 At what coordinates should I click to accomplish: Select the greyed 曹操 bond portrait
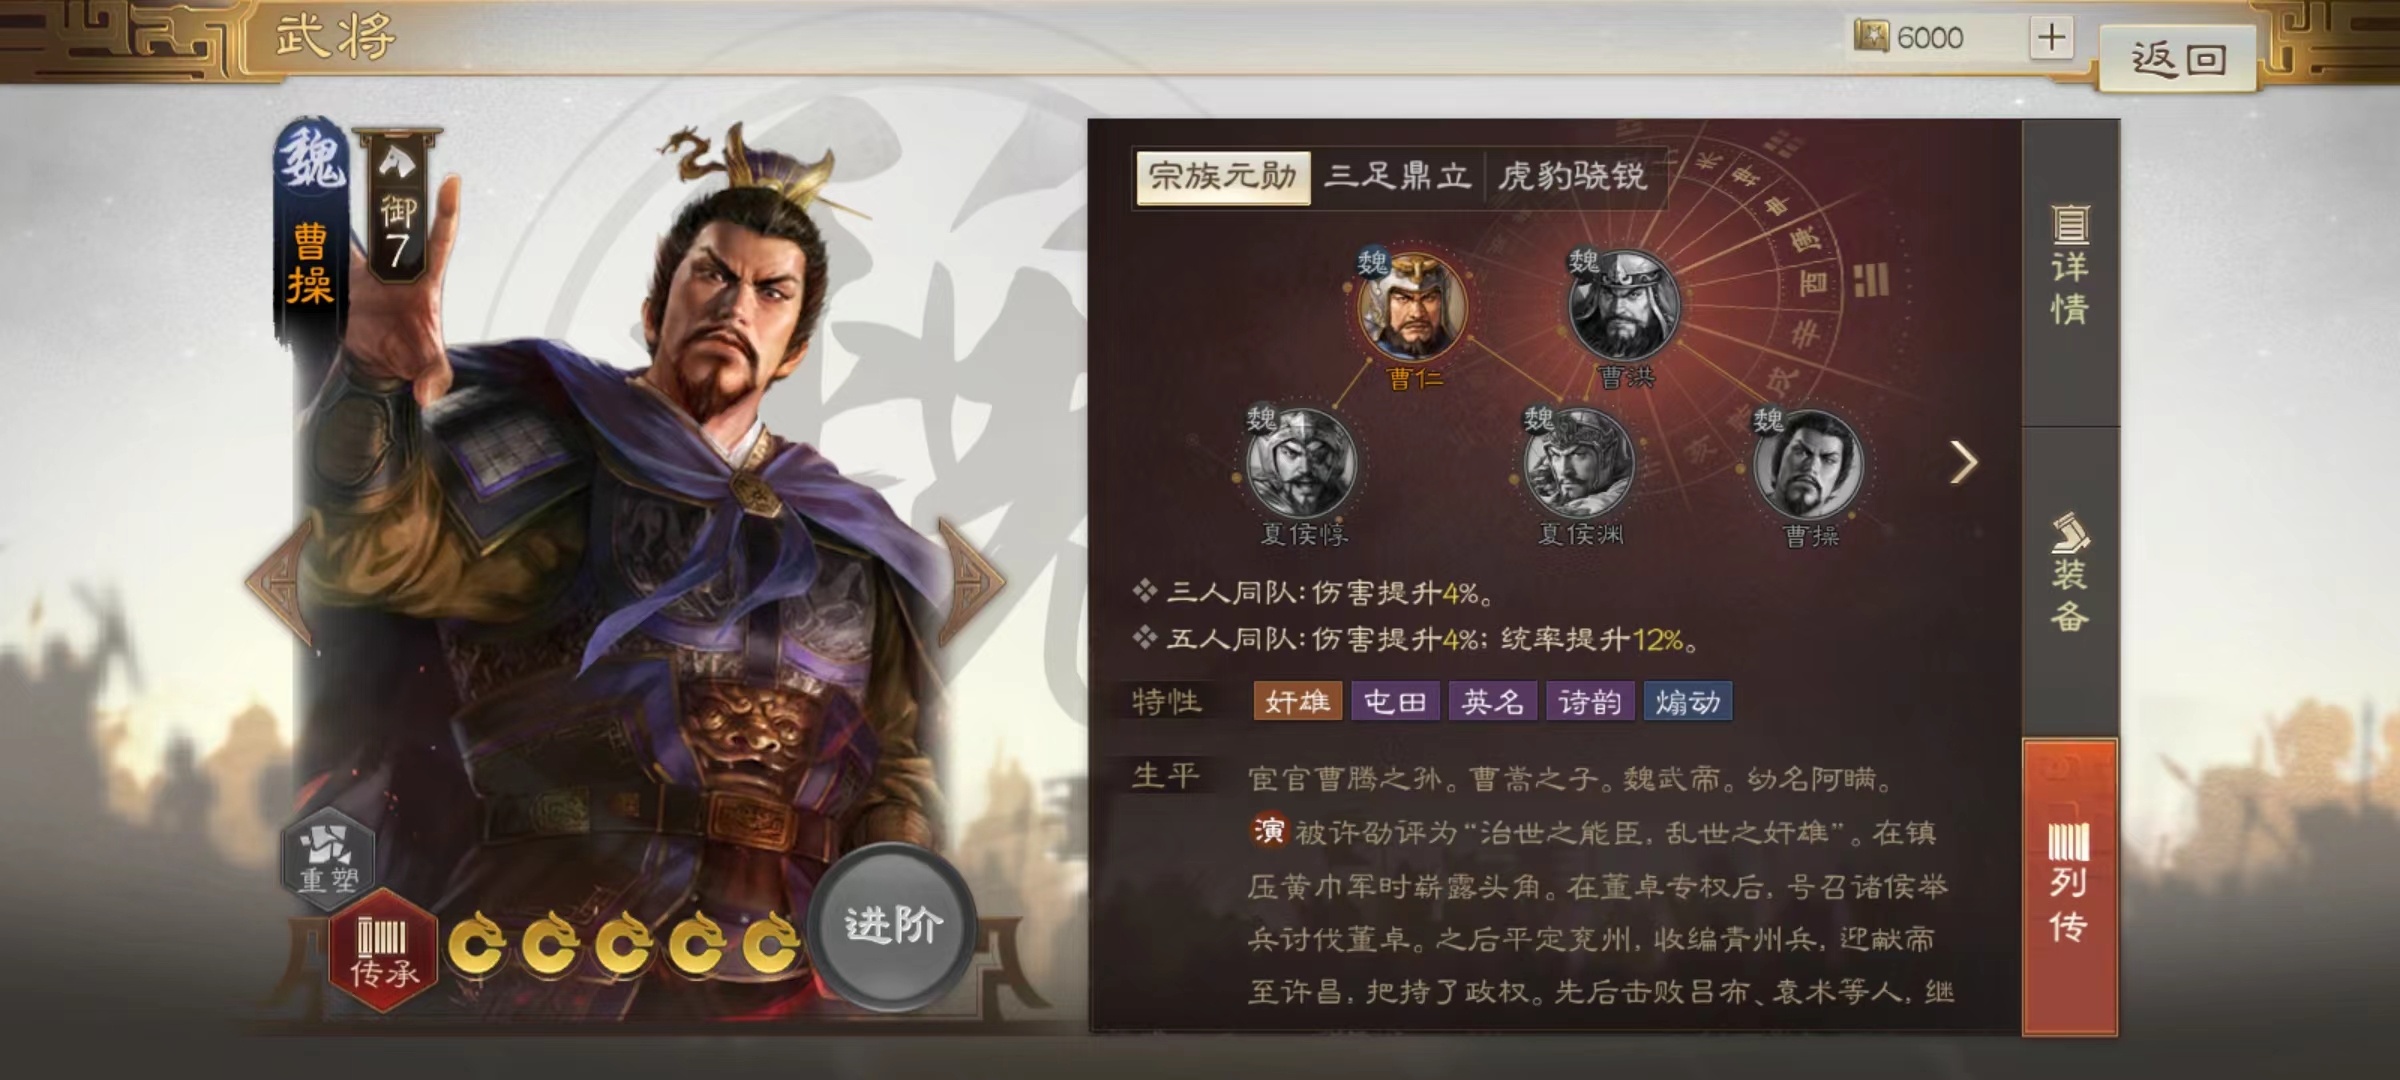click(x=1809, y=463)
